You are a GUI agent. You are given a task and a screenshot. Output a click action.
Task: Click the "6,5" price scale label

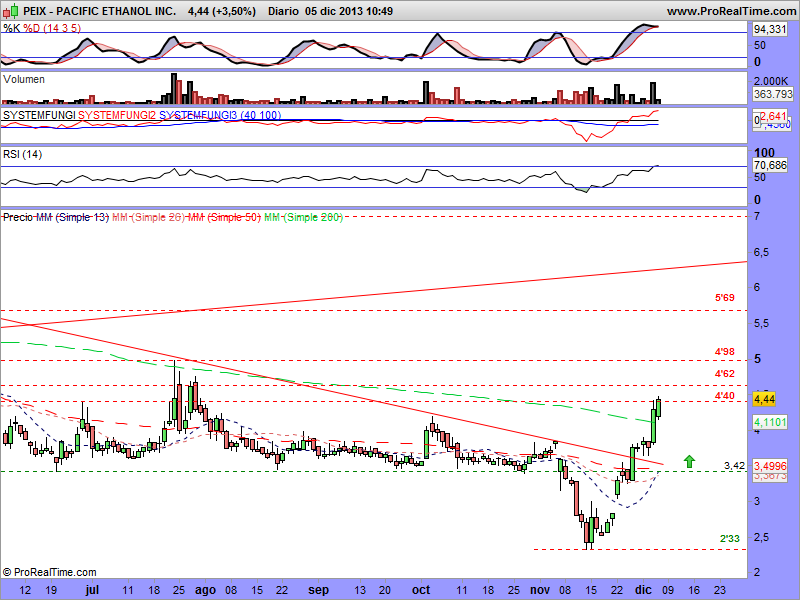(x=760, y=253)
